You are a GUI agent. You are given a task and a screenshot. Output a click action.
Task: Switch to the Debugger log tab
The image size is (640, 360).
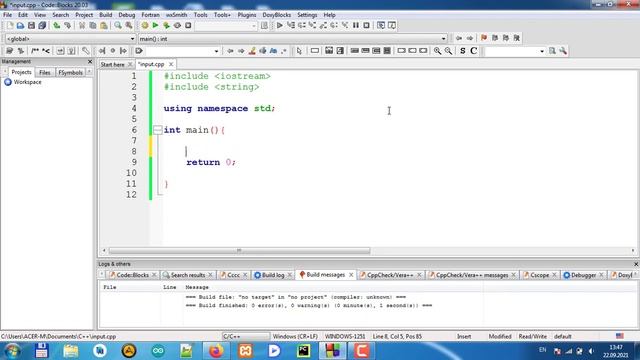[583, 275]
